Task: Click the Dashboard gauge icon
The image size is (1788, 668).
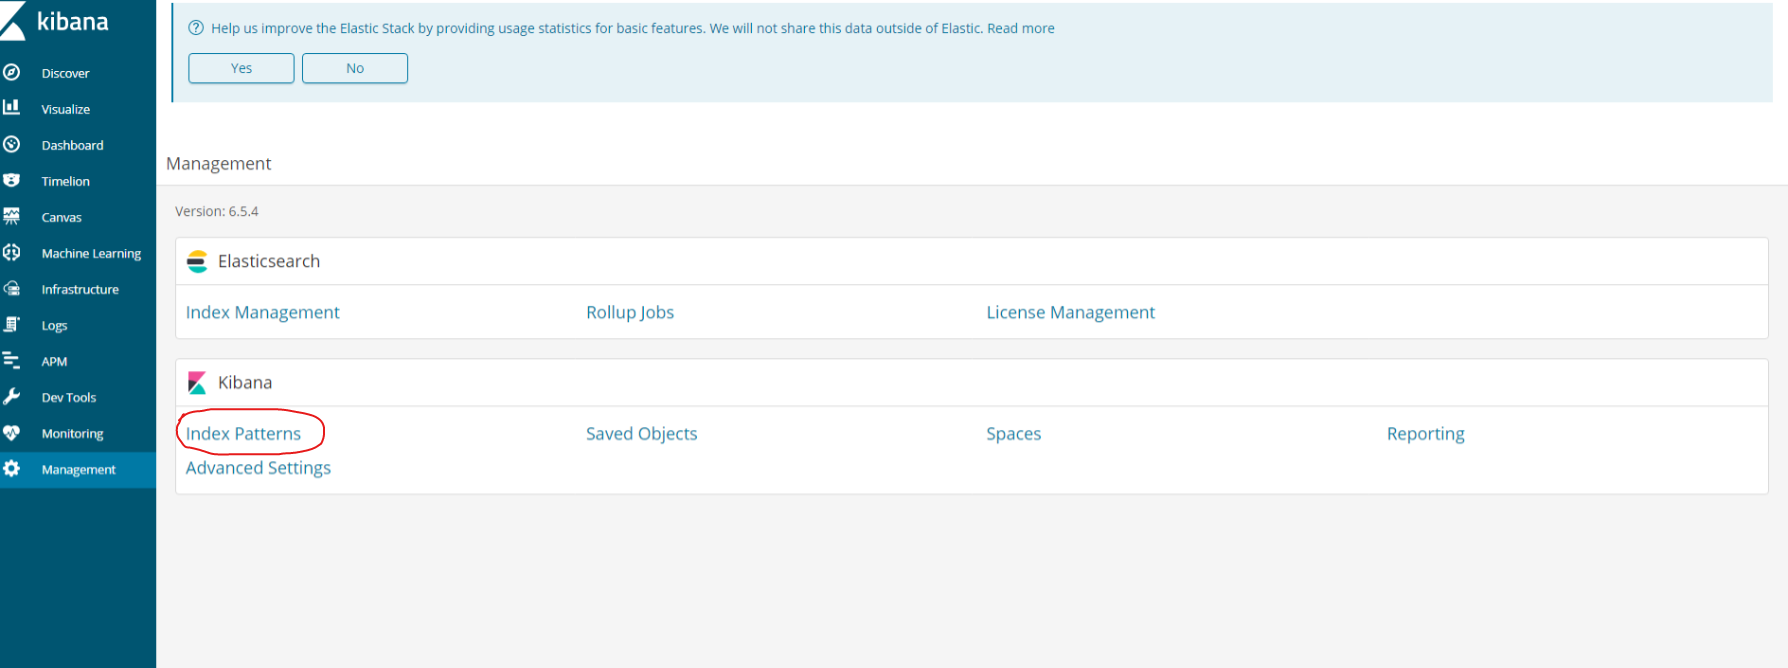Action: pos(12,144)
